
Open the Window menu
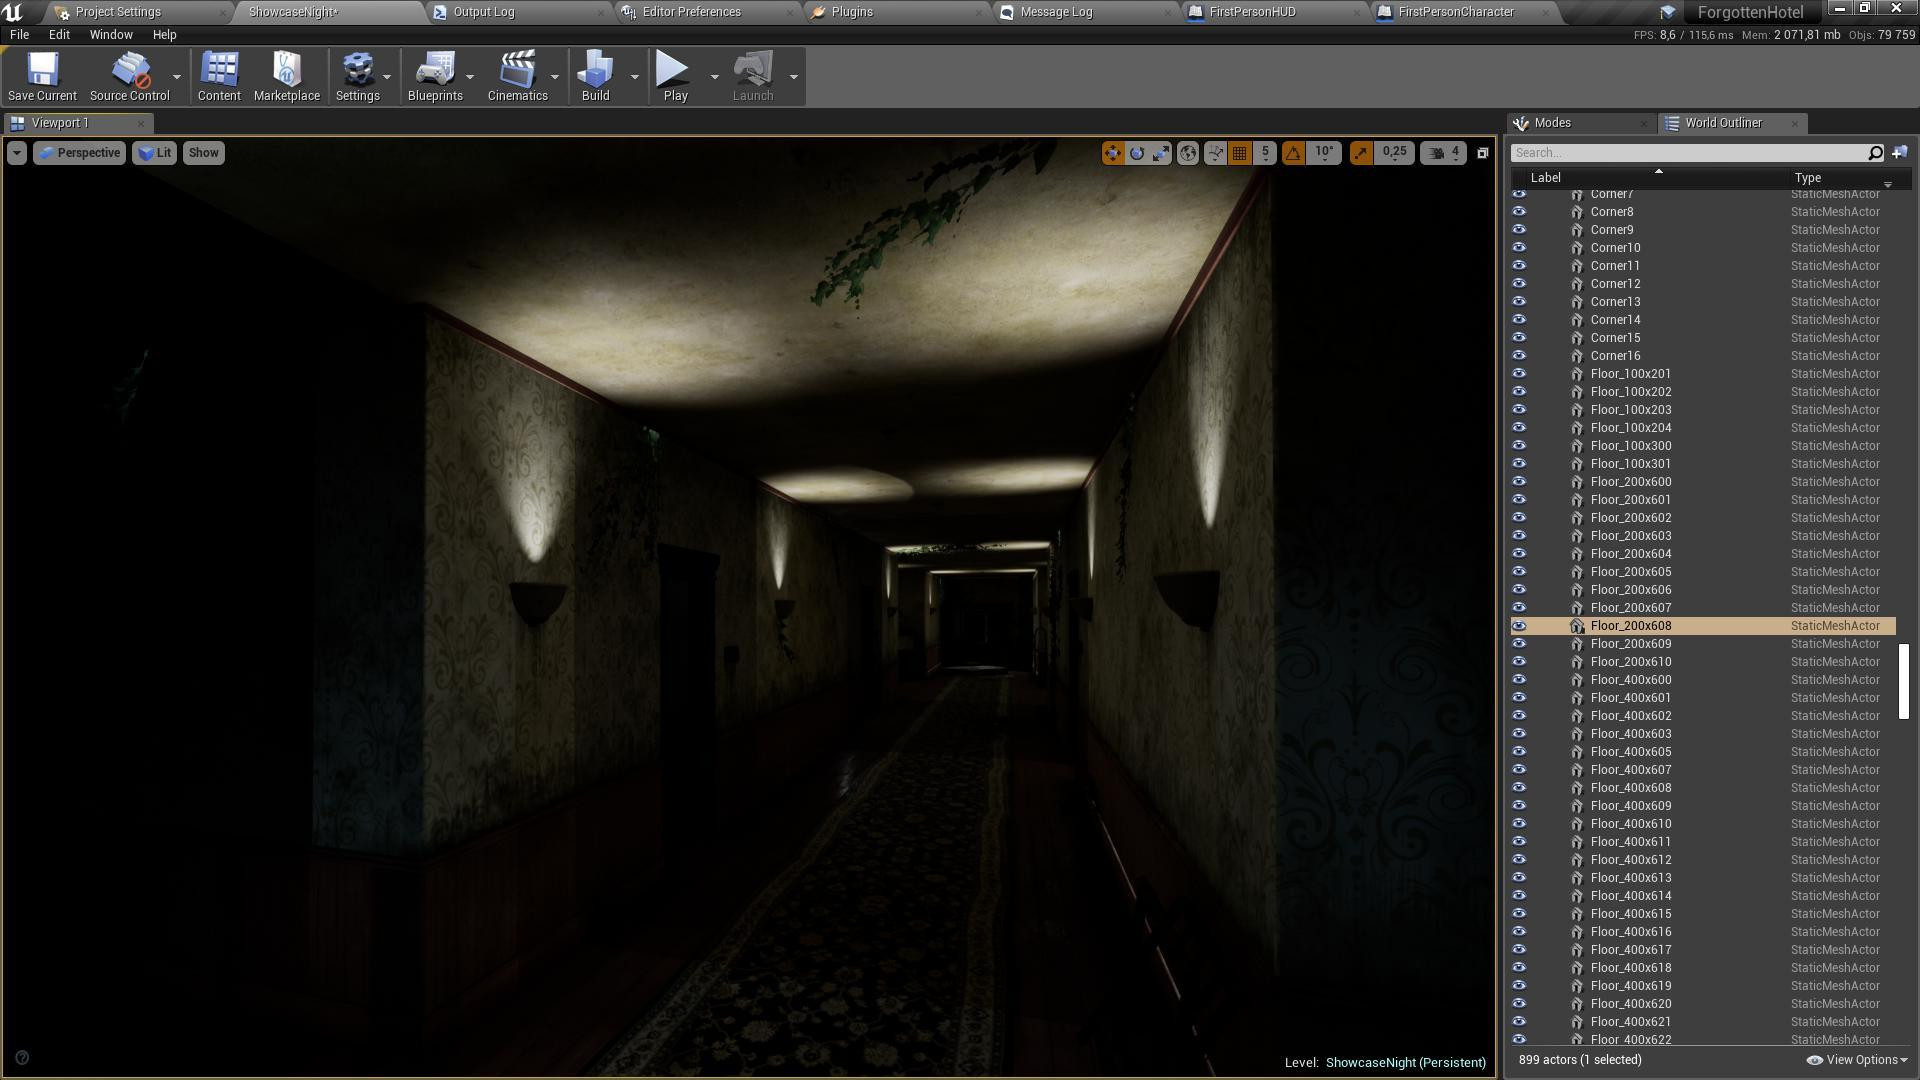111,35
